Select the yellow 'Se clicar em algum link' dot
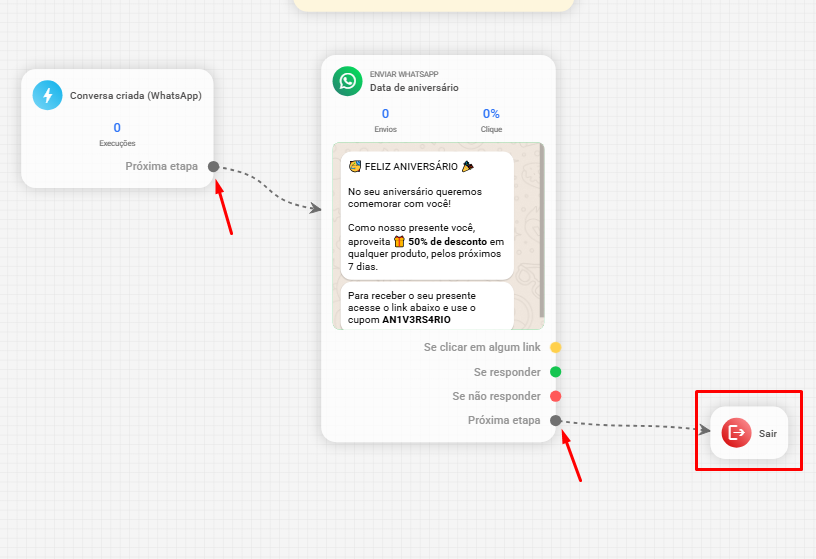 pyautogui.click(x=556, y=347)
